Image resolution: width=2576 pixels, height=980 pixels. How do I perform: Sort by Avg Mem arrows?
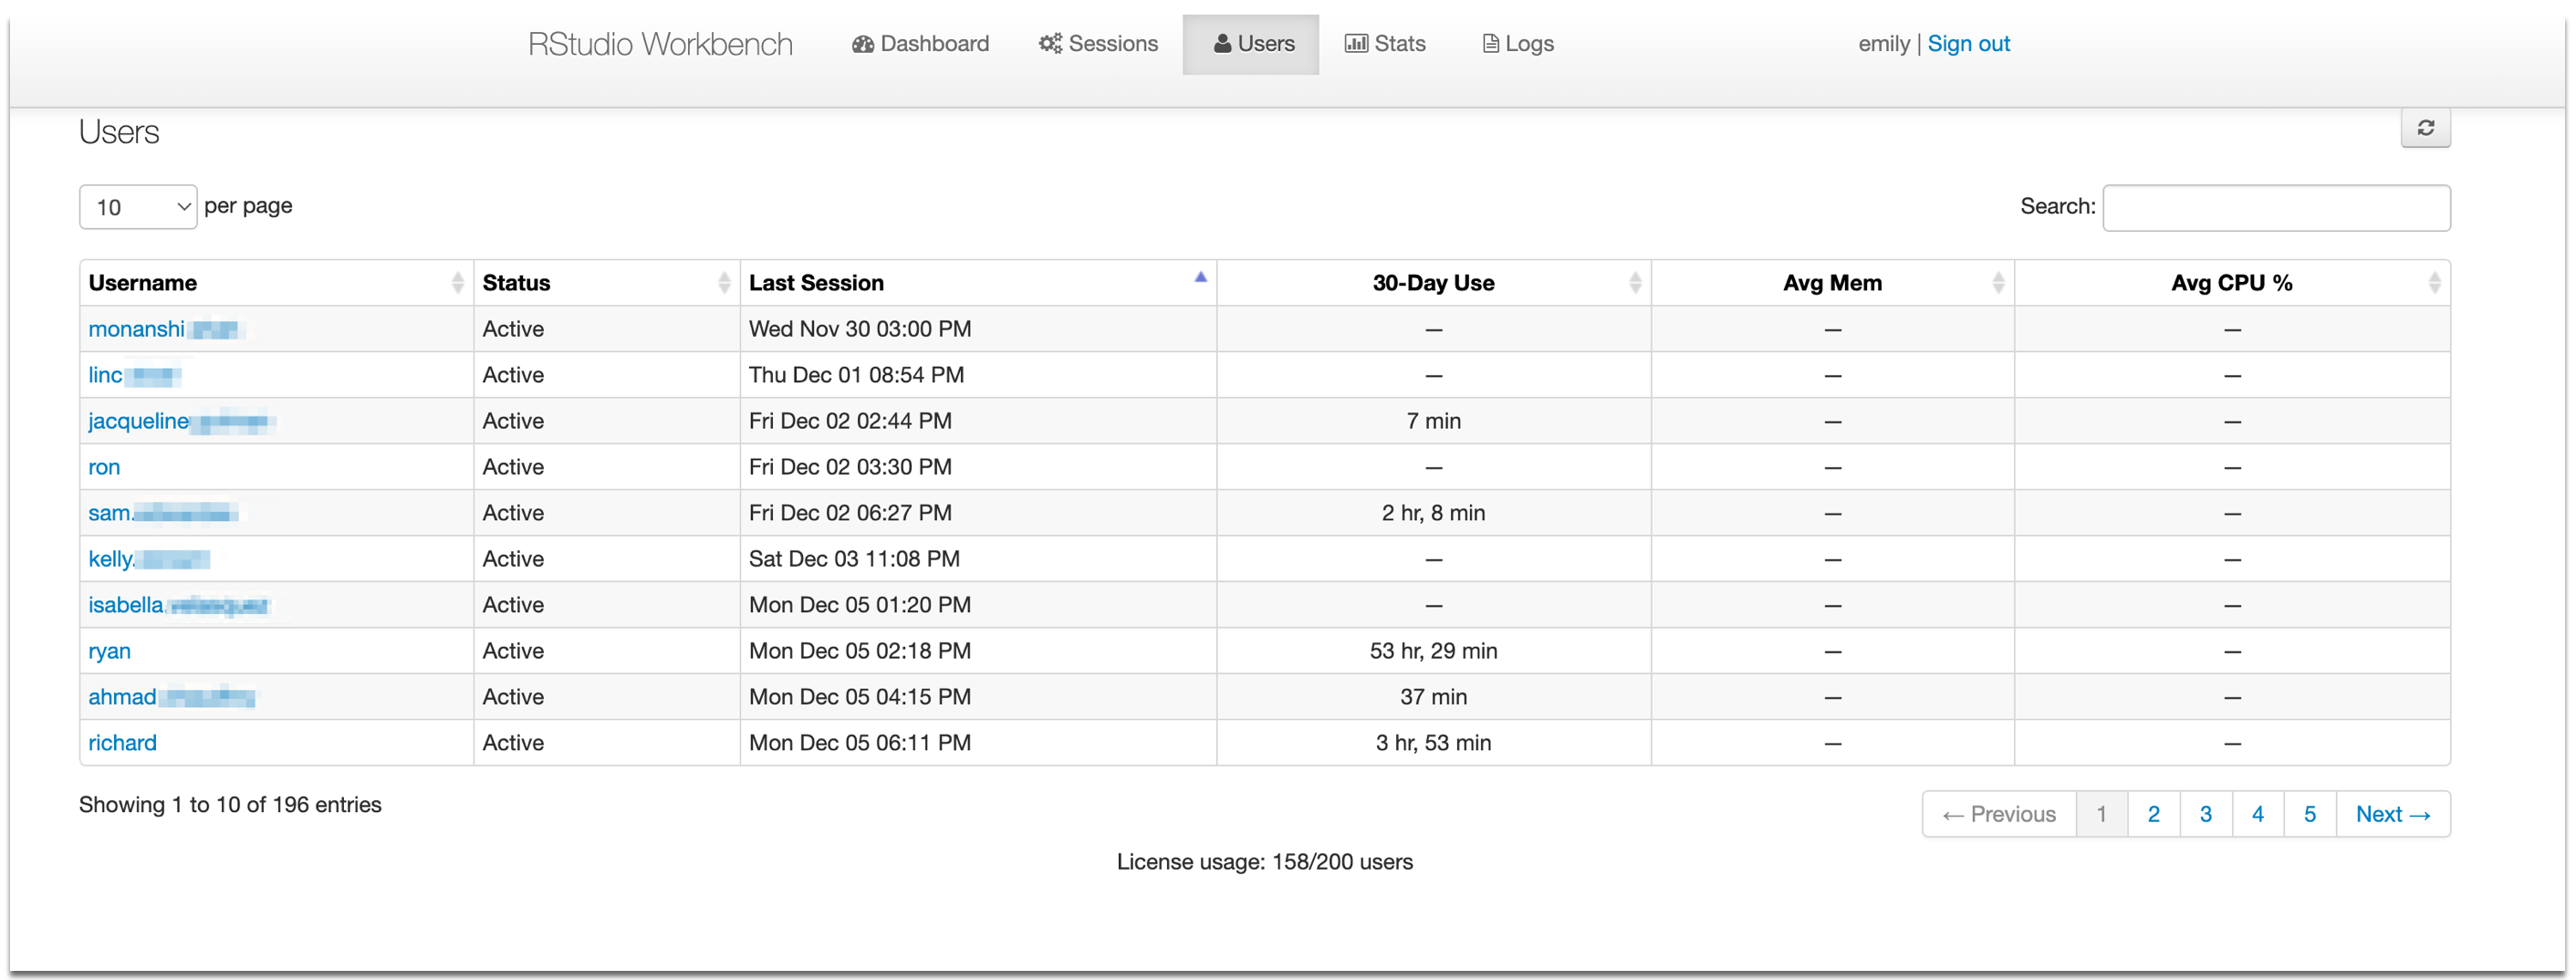[1997, 283]
